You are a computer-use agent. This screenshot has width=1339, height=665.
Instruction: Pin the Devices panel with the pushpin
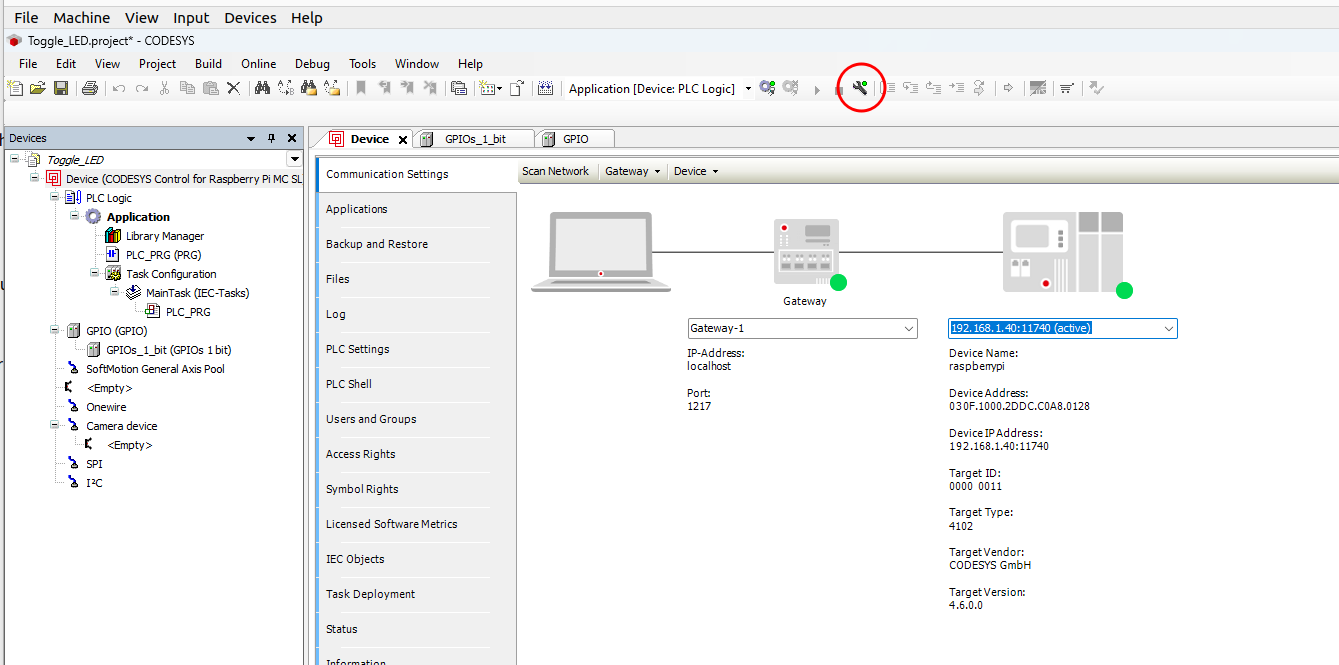(x=271, y=138)
